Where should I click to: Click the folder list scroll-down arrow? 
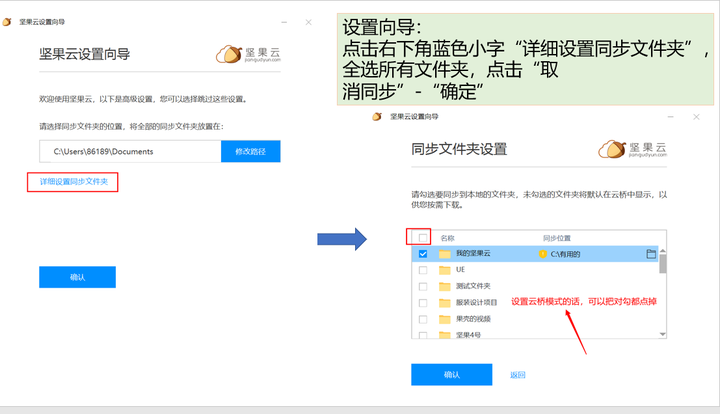pyautogui.click(x=663, y=334)
